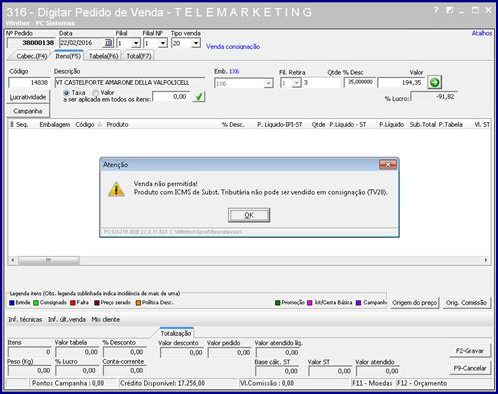Viewport: 498px width, 394px height.
Task: Click F11 - Moedas in status bar
Action: coord(372,383)
